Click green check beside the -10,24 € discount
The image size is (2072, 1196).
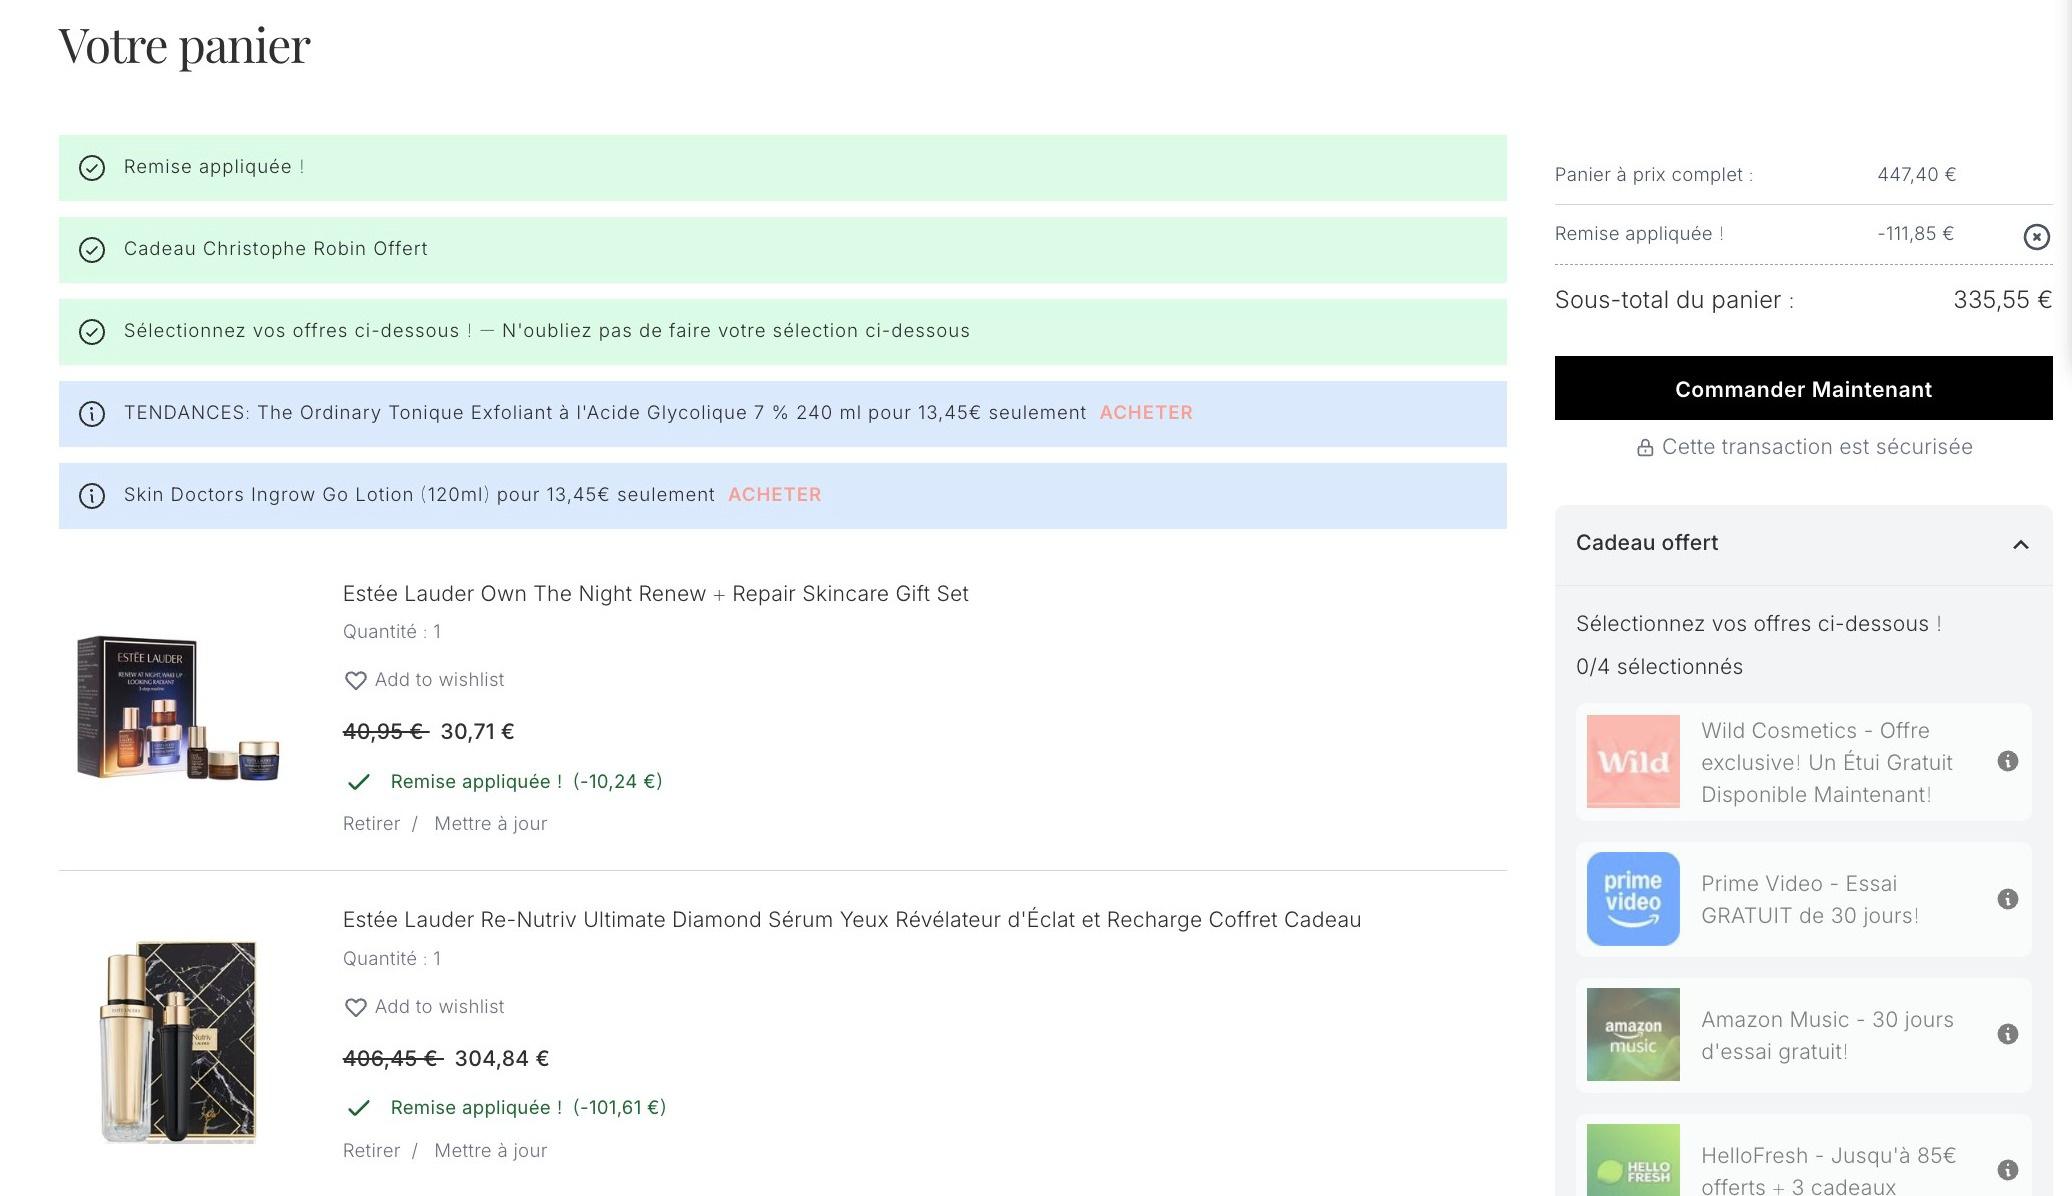click(358, 782)
